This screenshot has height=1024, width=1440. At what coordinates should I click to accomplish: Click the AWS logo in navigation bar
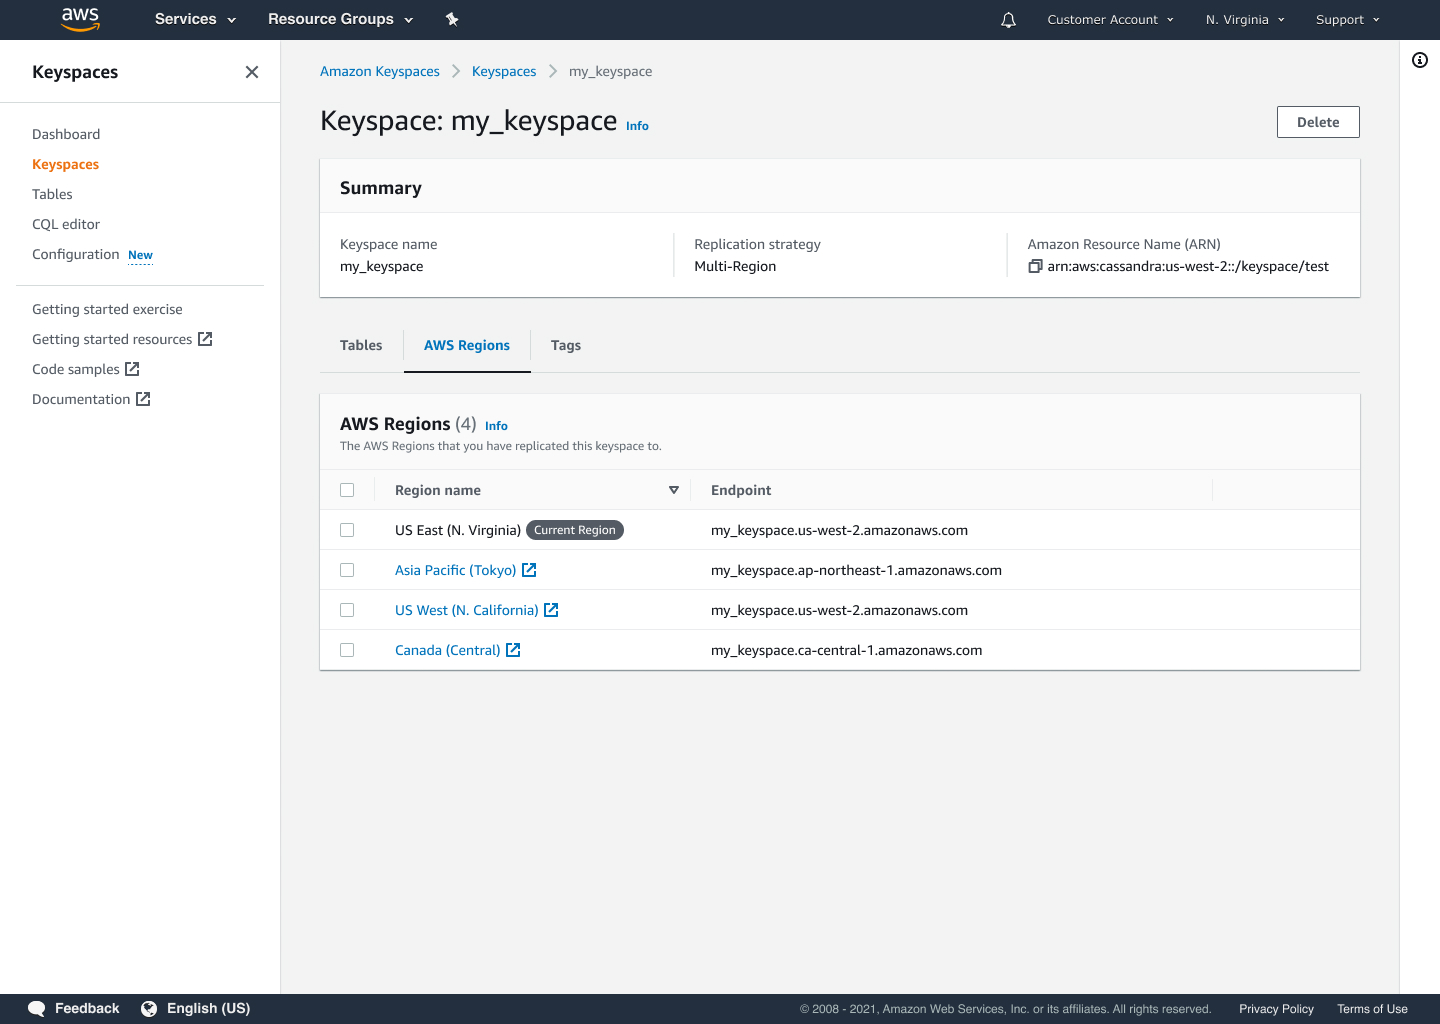(80, 19)
